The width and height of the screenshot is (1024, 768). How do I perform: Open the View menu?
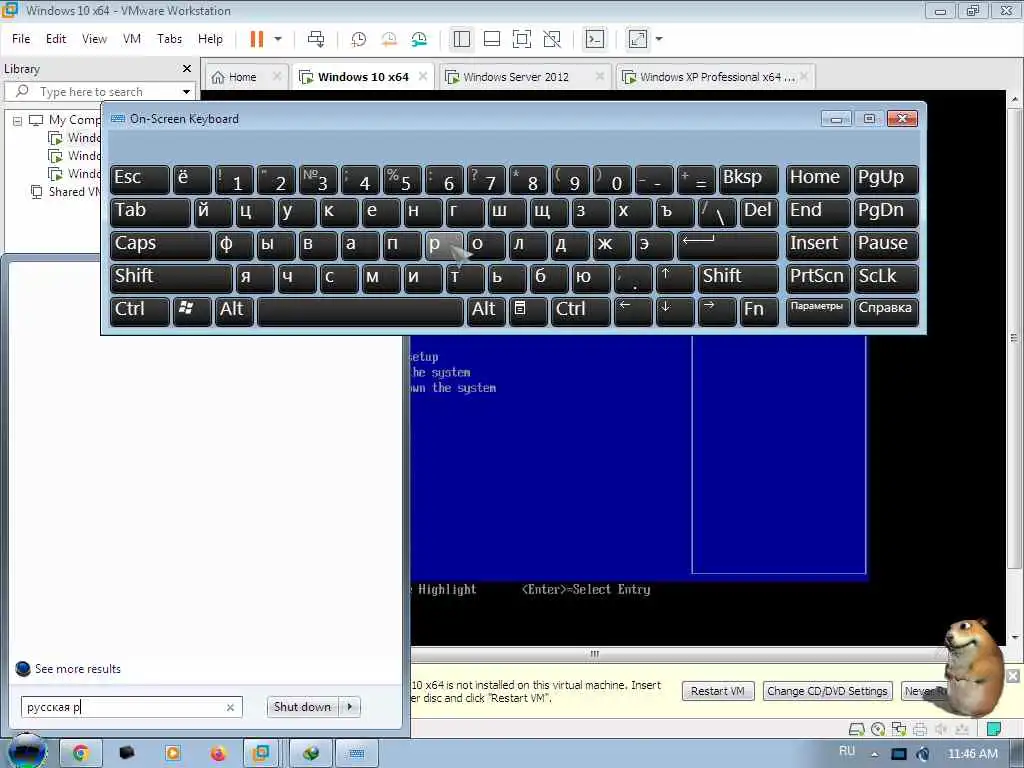[x=94, y=39]
